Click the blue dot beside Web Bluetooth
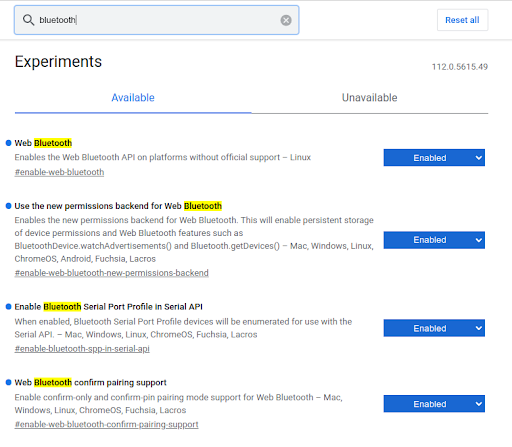The image size is (512, 447). [9, 143]
